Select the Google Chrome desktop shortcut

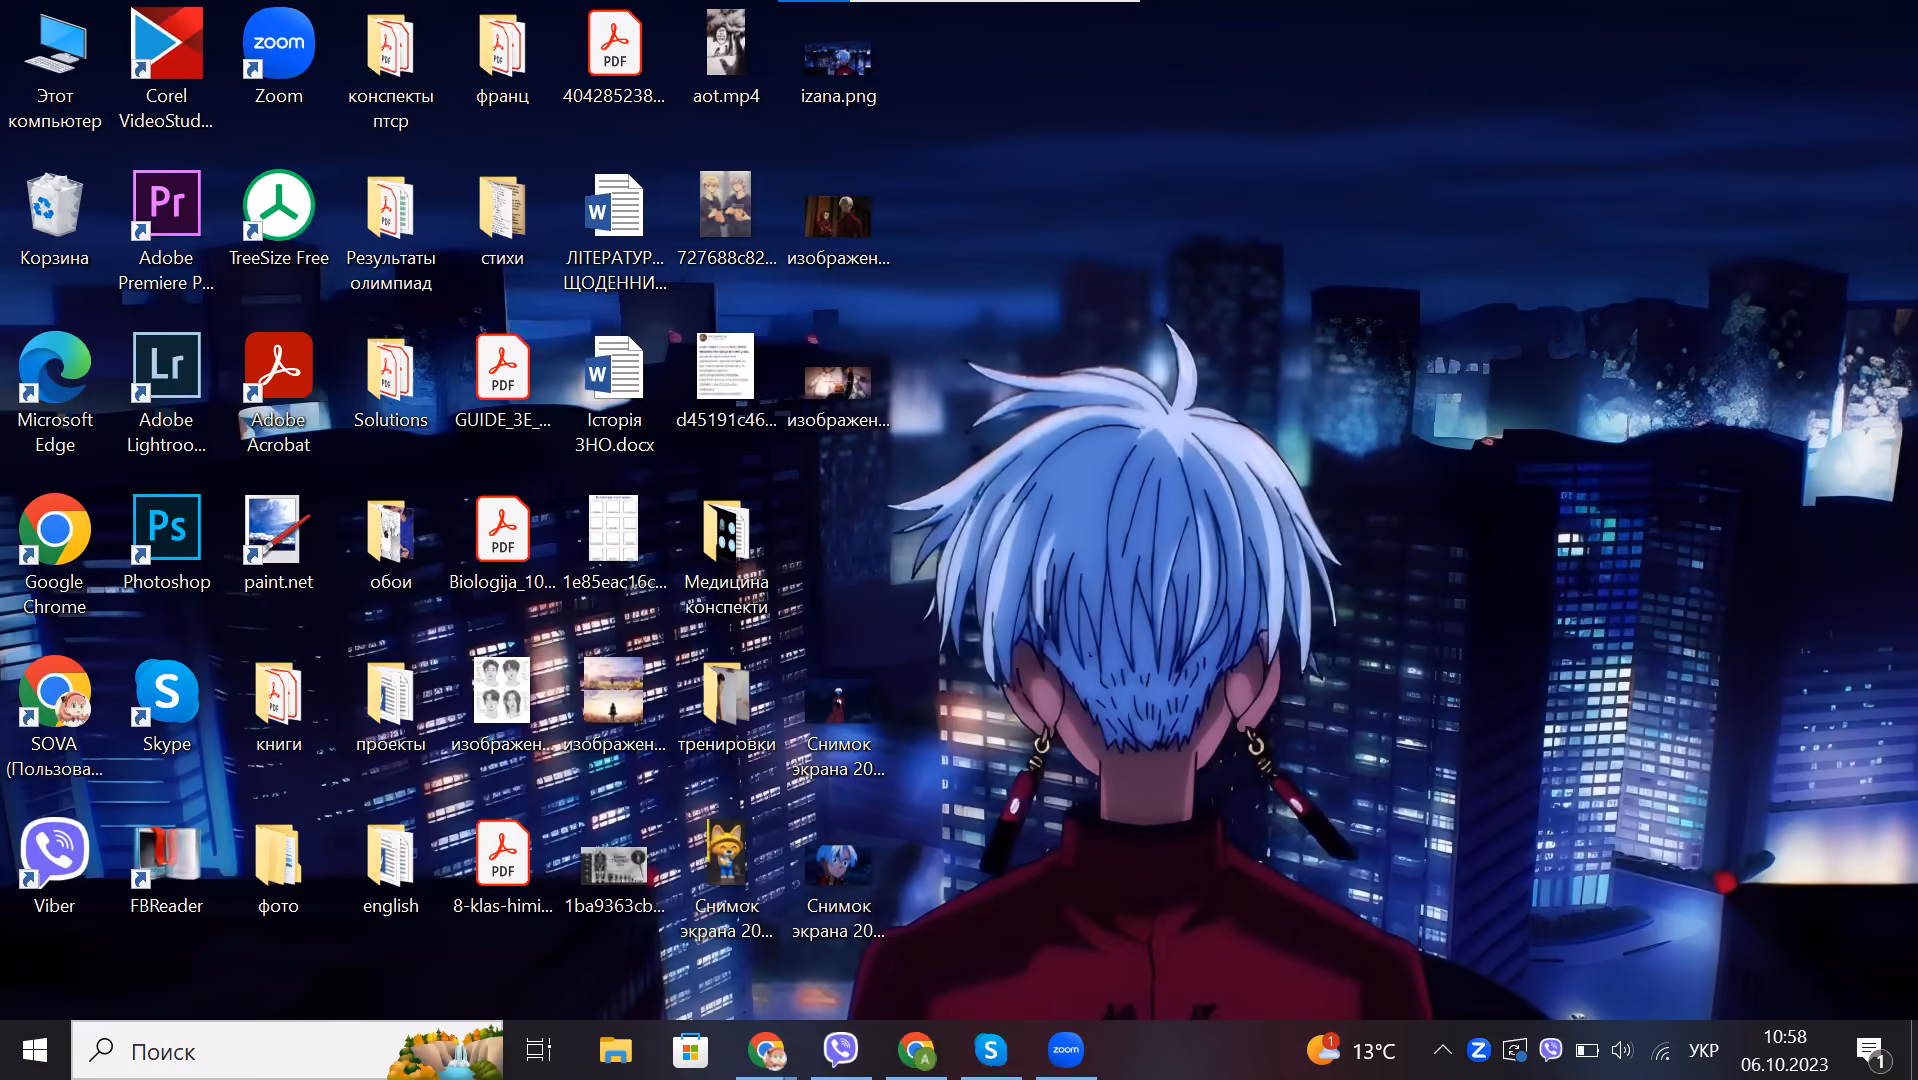tap(55, 554)
